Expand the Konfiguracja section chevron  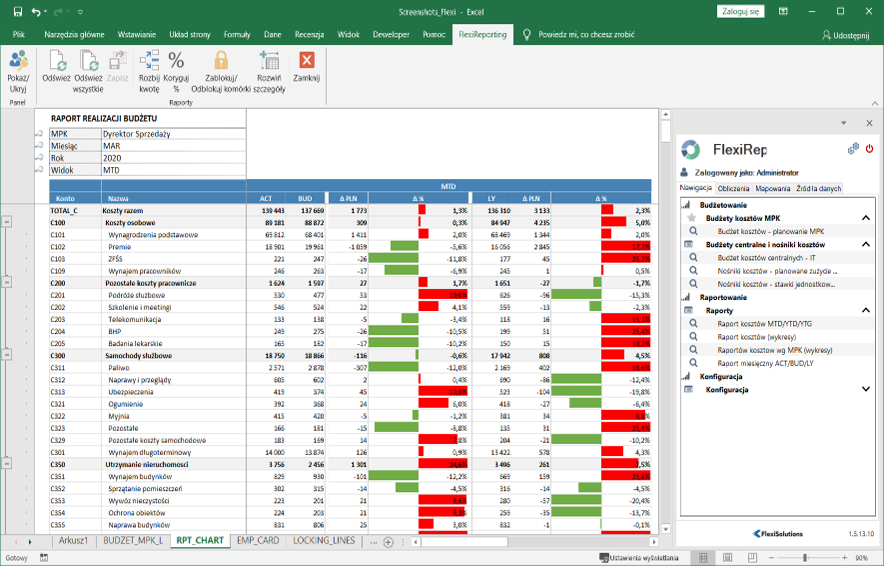tap(866, 390)
